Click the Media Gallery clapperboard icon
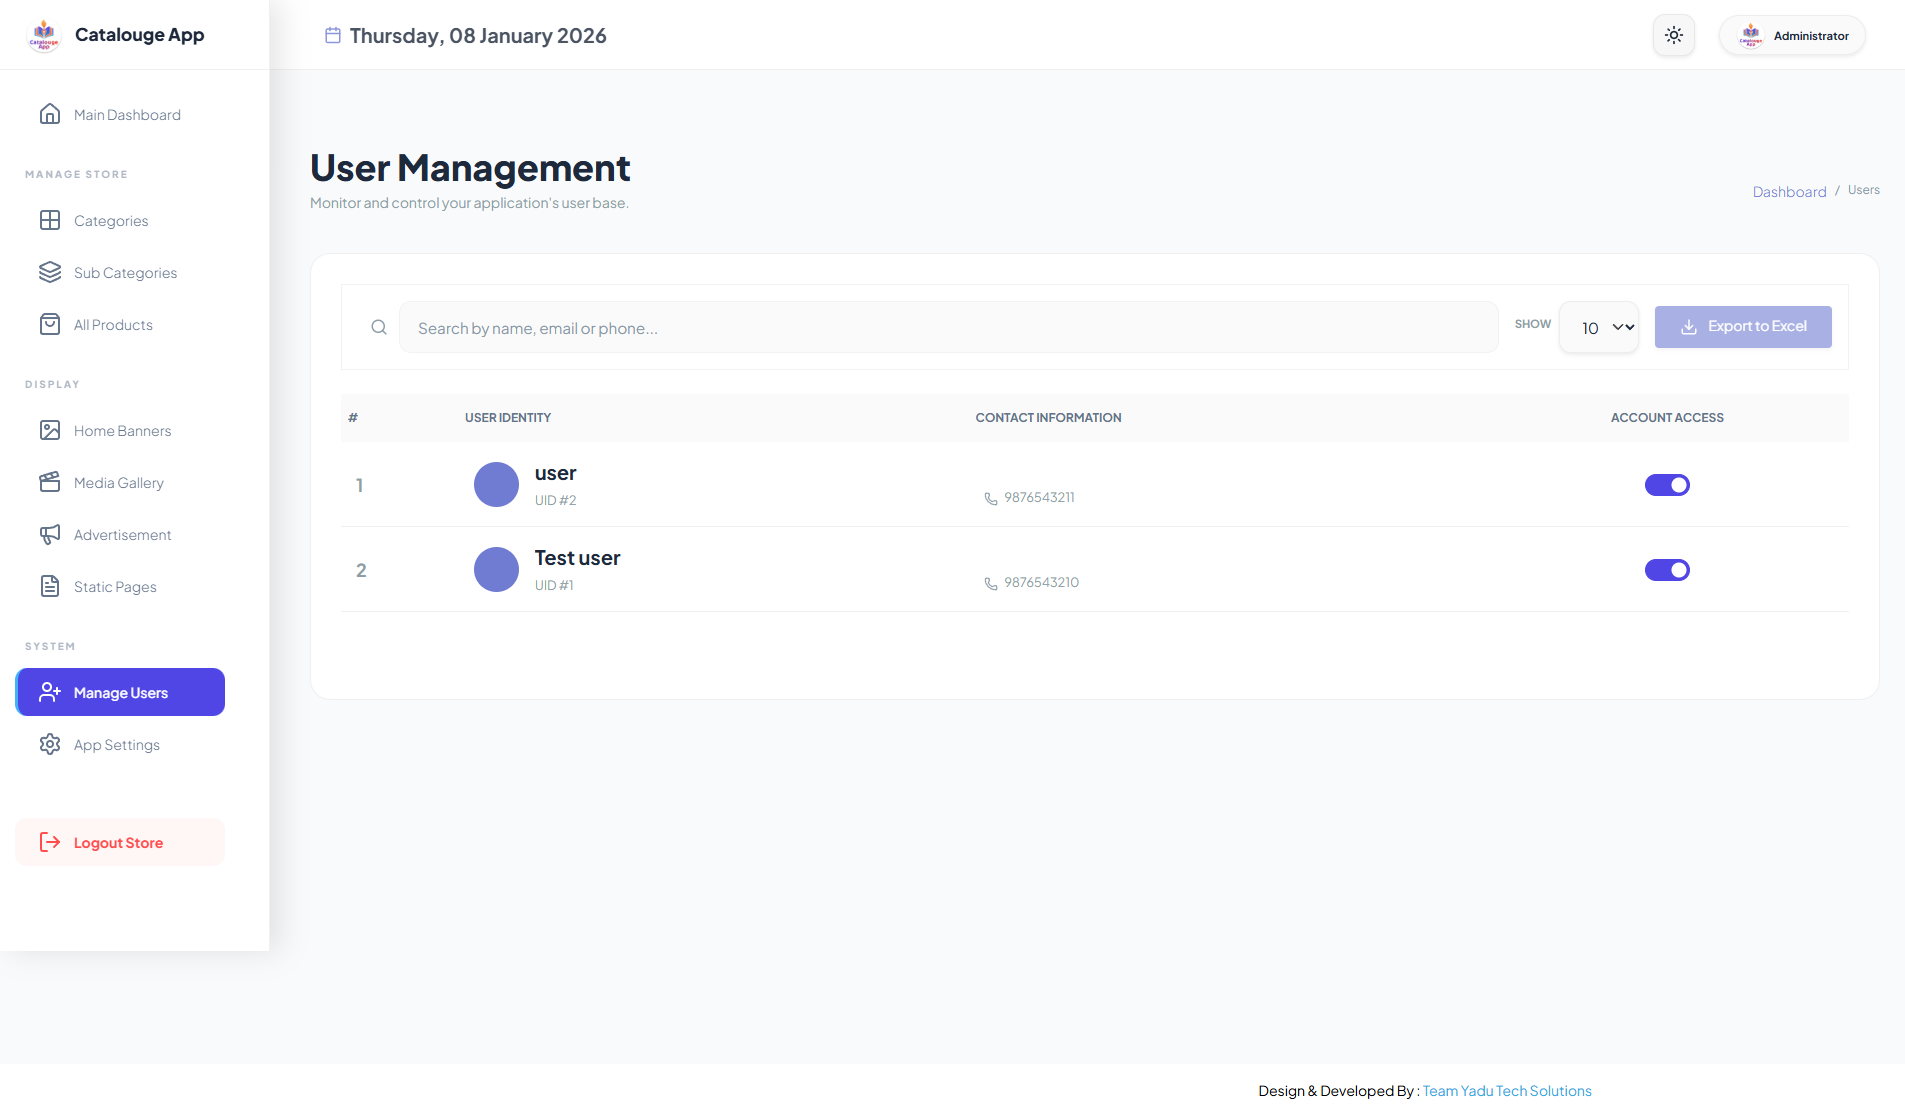Image resolution: width=1905 pixels, height=1117 pixels. tap(50, 482)
